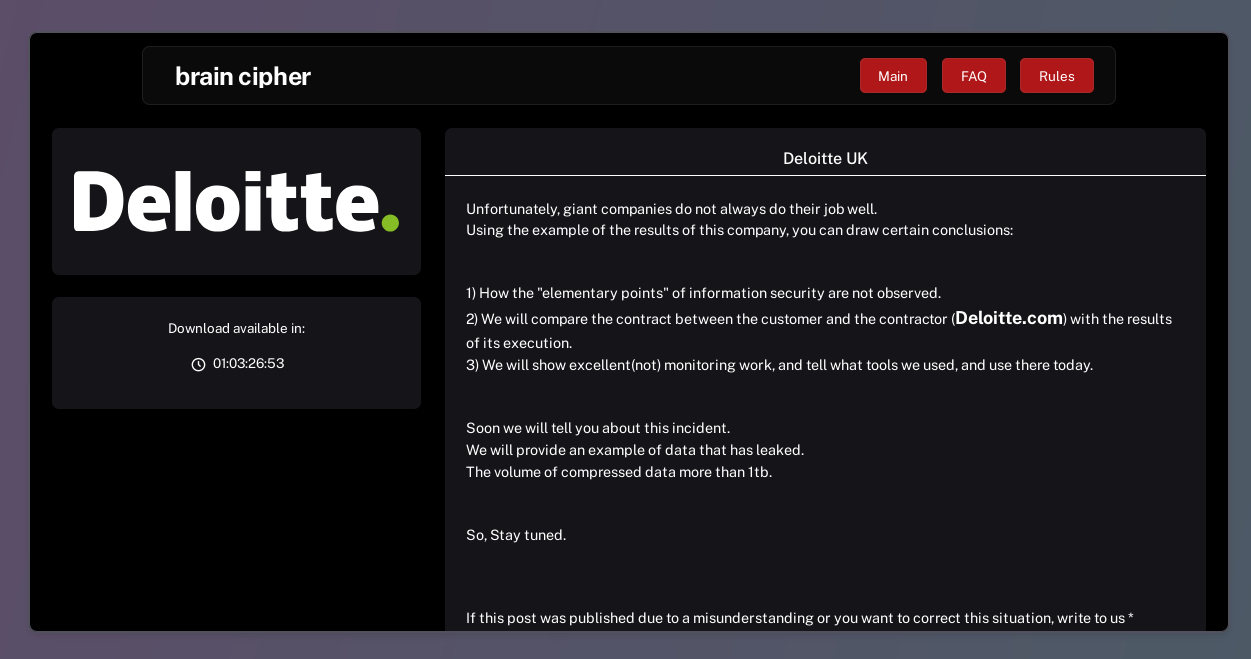Click the opening line "Unfortunately, giant companies"
Image resolution: width=1251 pixels, height=659 pixels.
(x=671, y=209)
